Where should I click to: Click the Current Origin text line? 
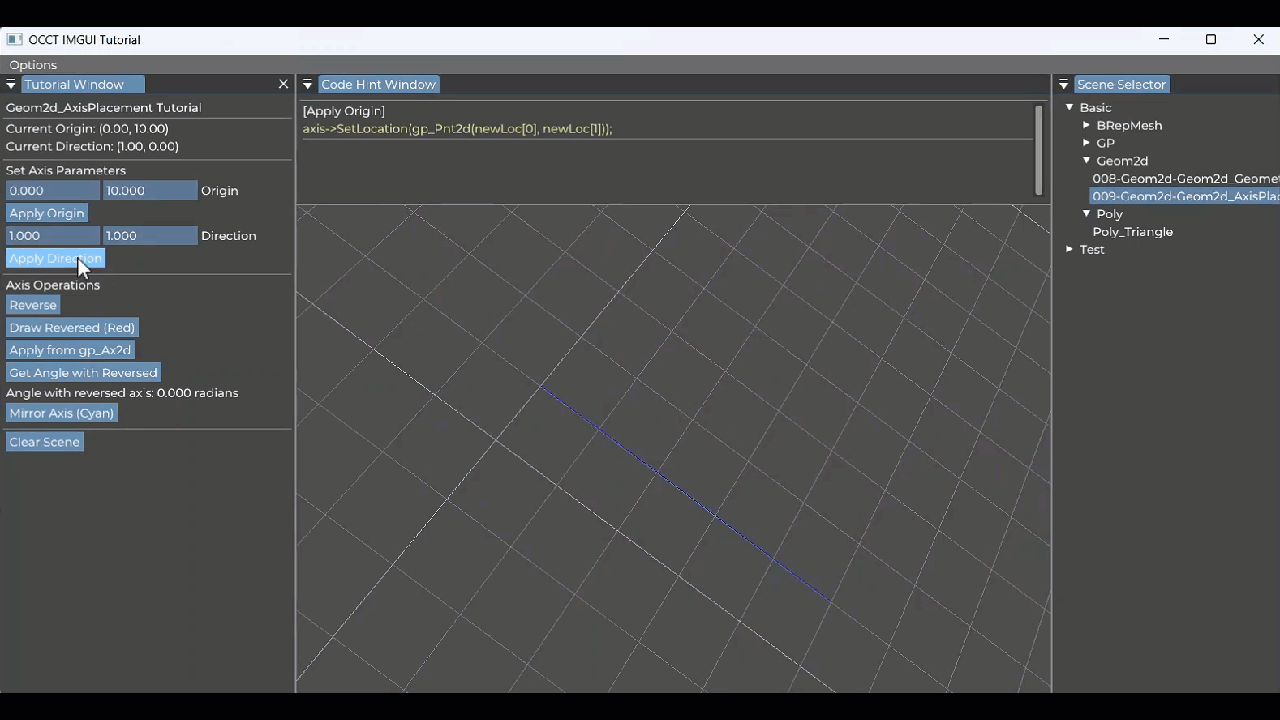point(87,129)
